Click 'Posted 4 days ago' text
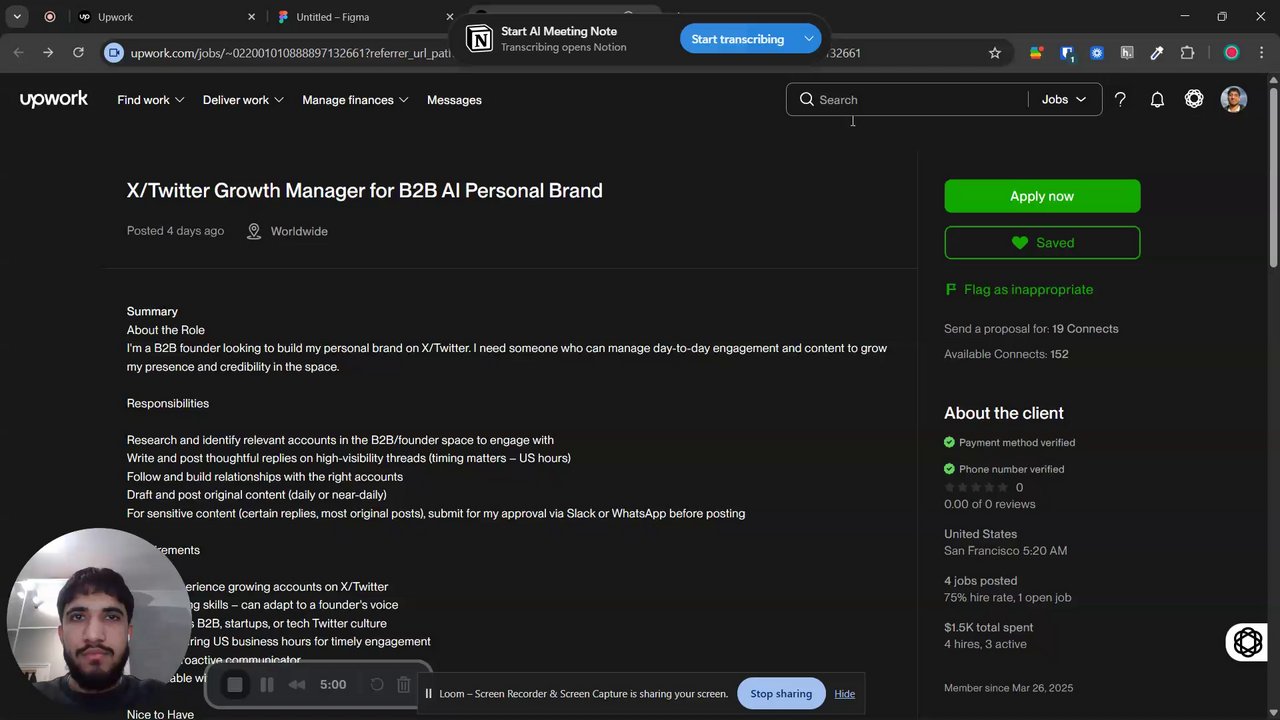Viewport: 1280px width, 720px height. pyautogui.click(x=175, y=231)
